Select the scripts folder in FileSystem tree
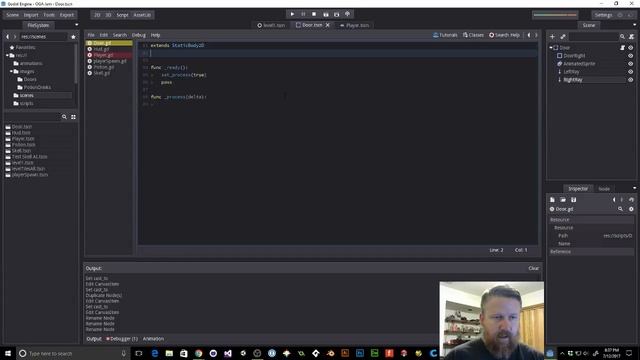 (x=27, y=104)
